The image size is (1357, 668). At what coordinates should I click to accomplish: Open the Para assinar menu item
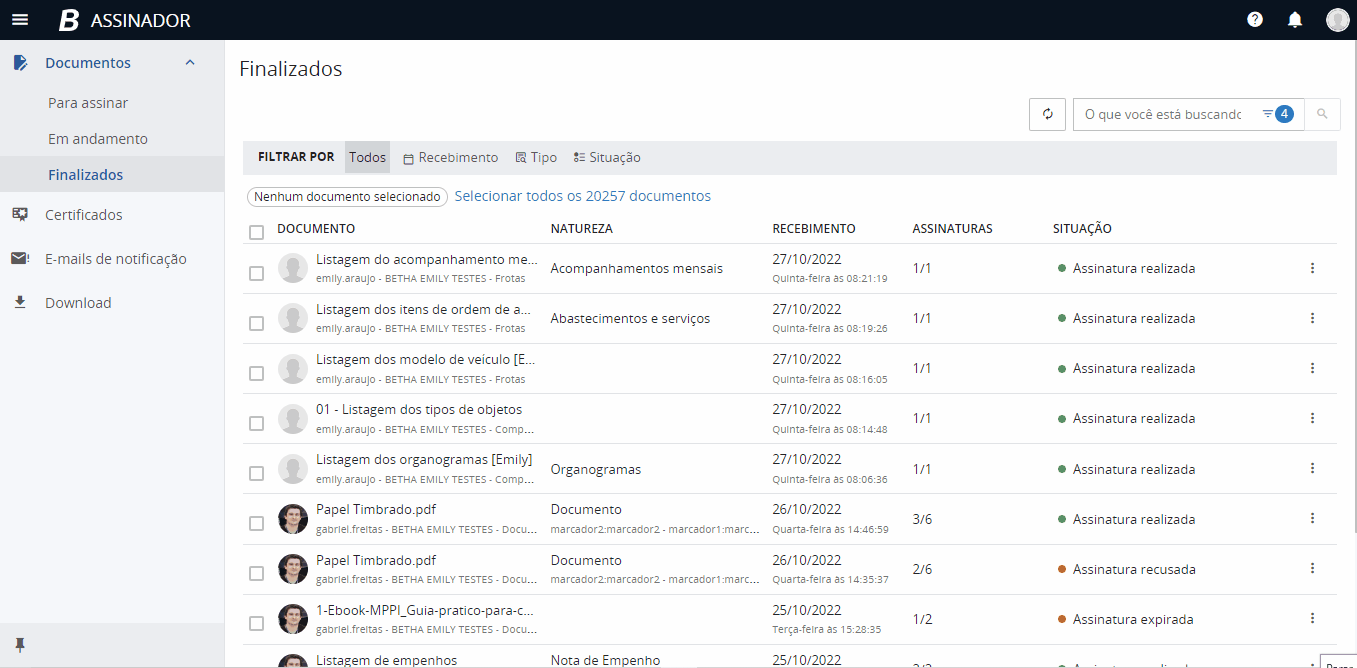88,103
